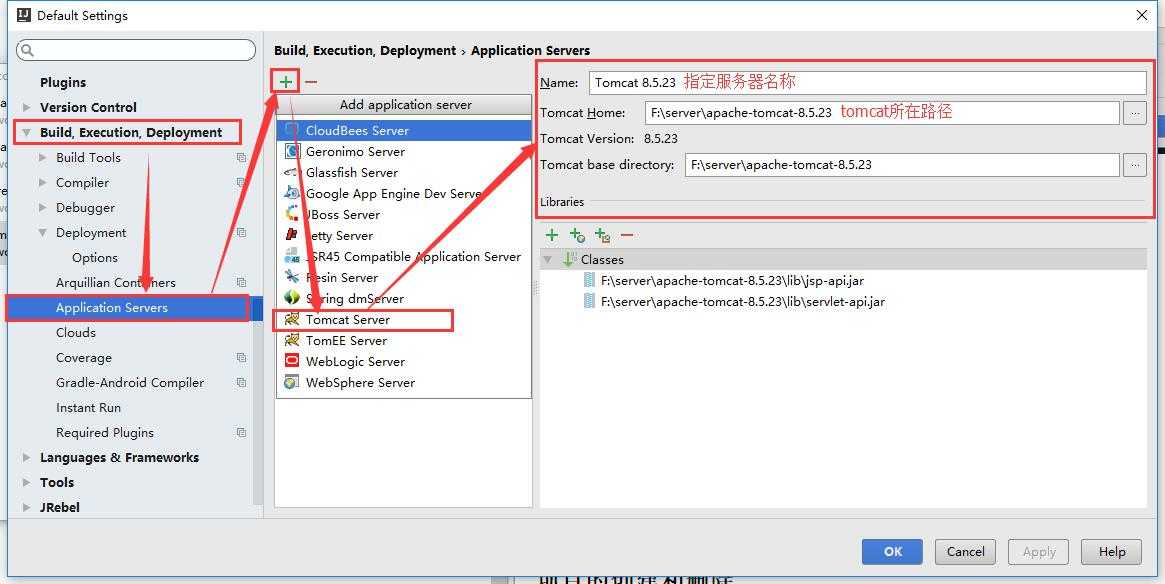Image resolution: width=1165 pixels, height=584 pixels.
Task: Click the green plus add server button
Action: click(x=285, y=82)
